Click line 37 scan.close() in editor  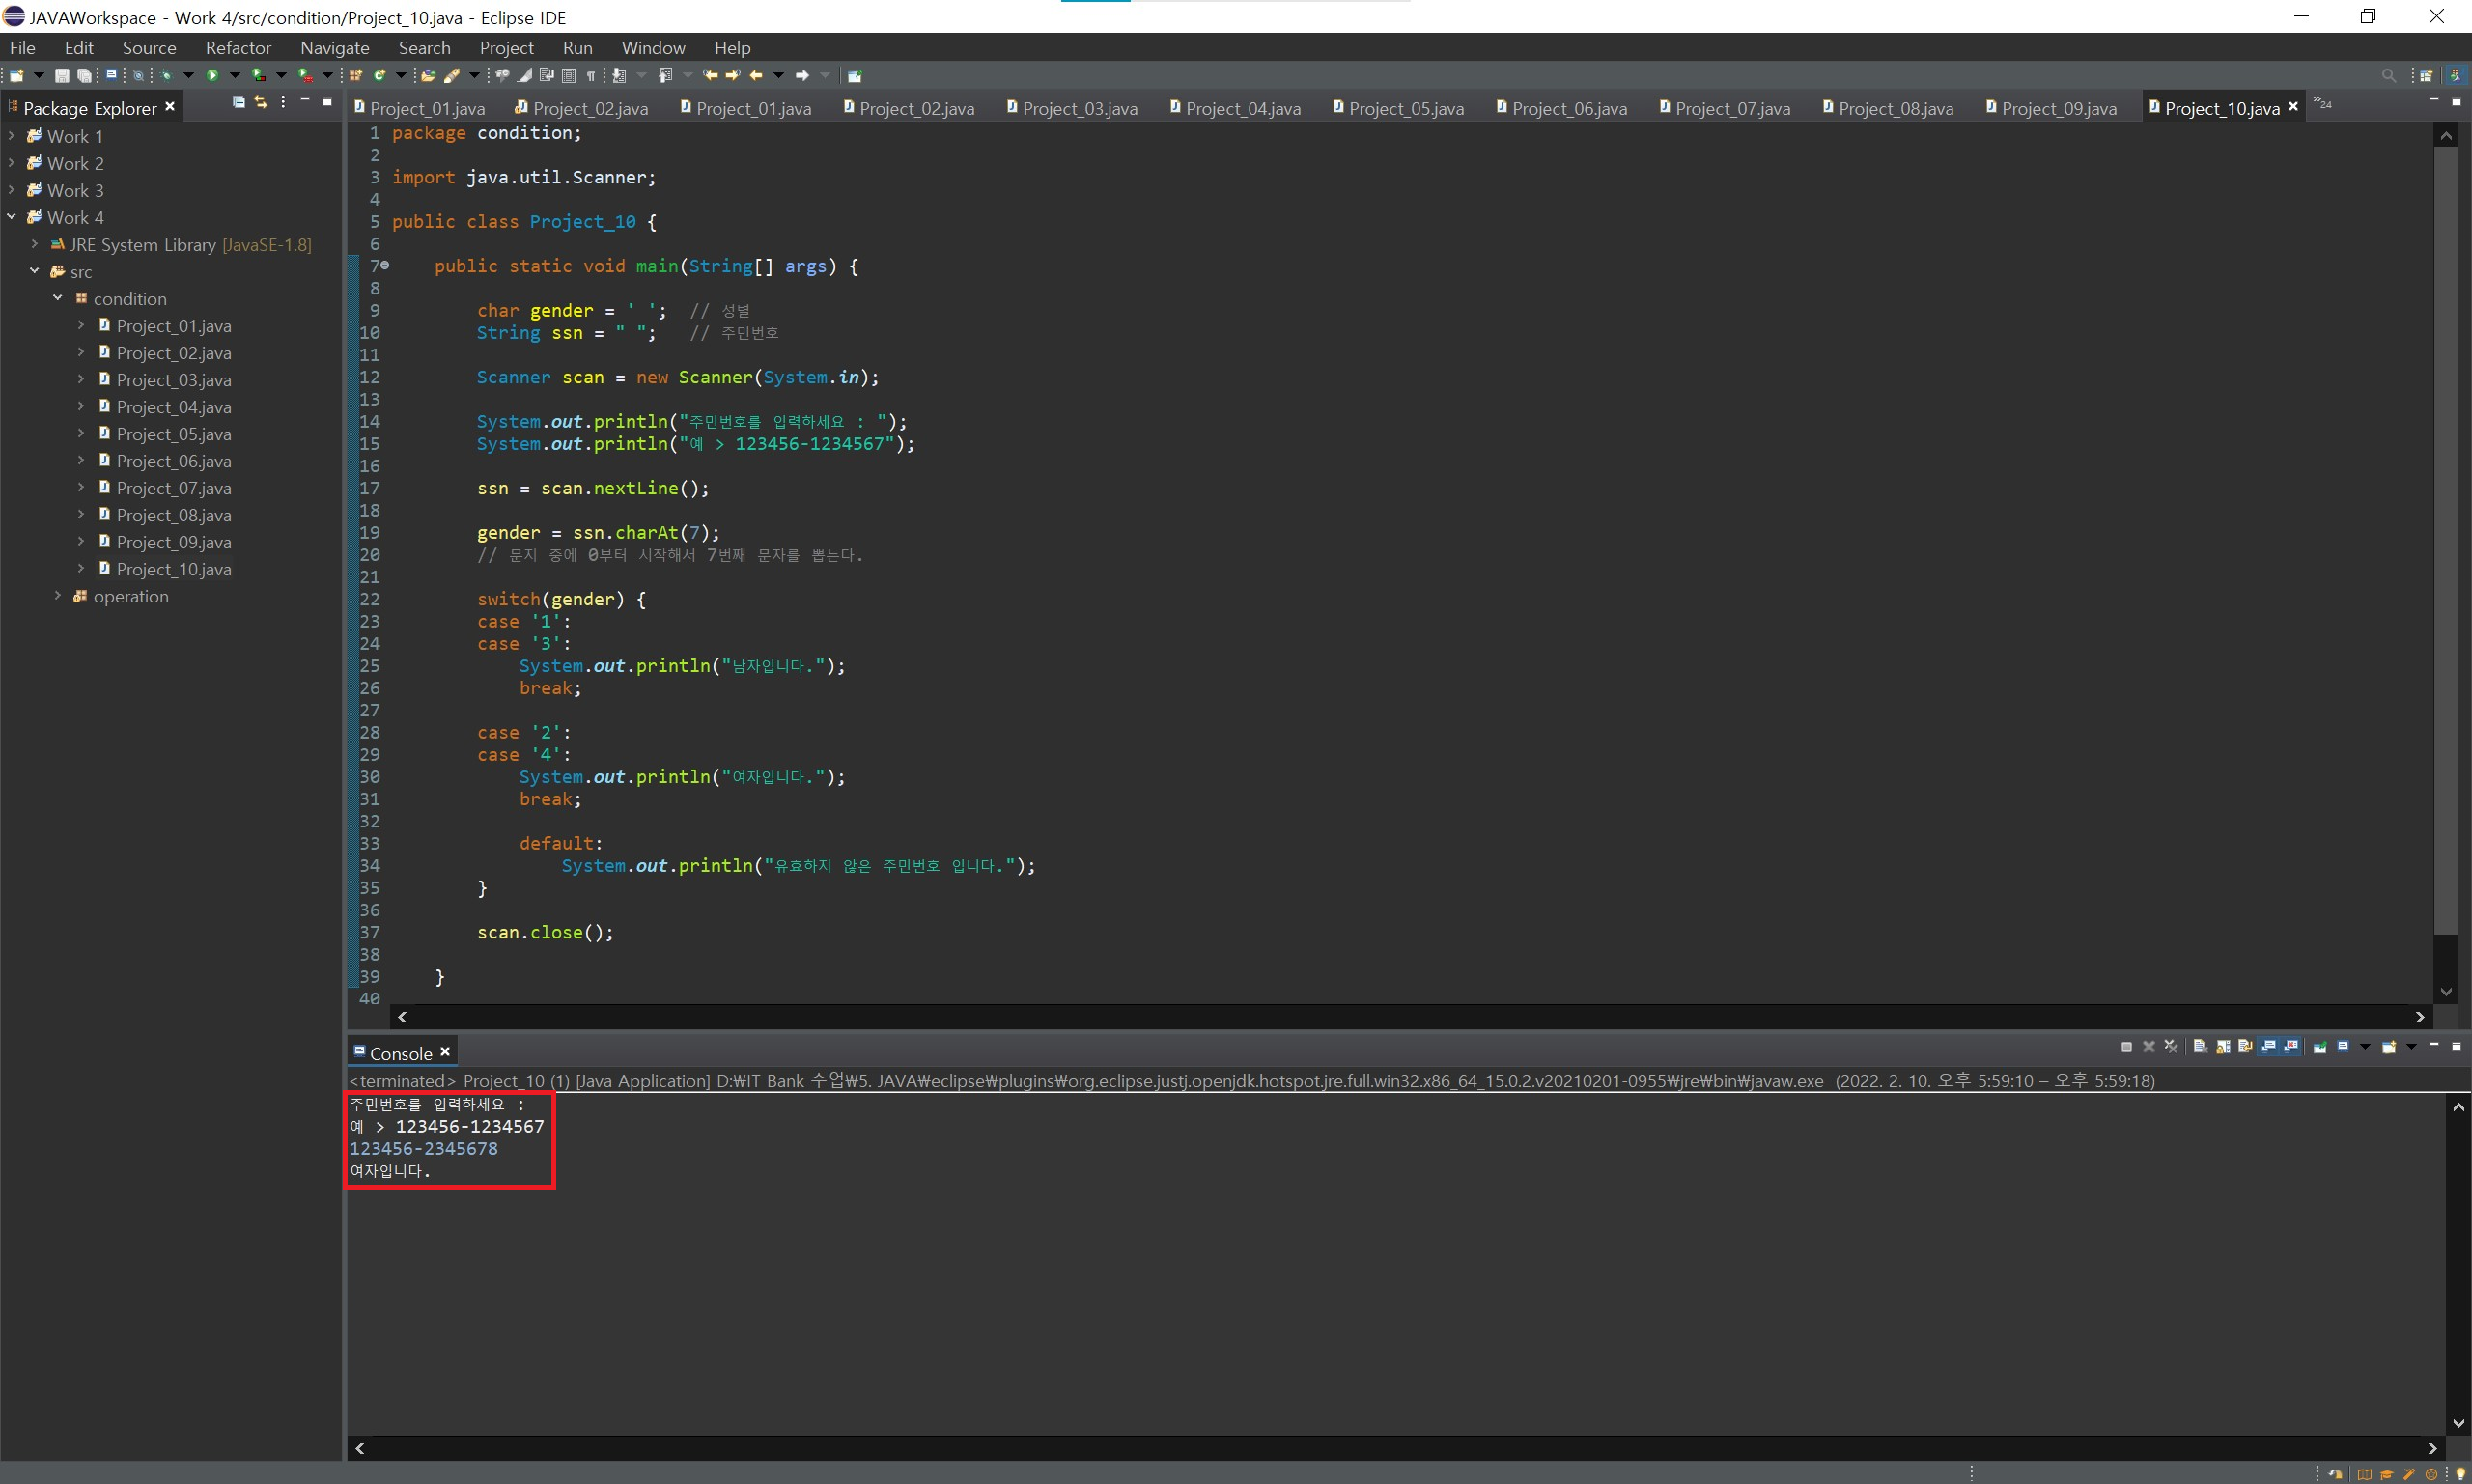(x=545, y=932)
